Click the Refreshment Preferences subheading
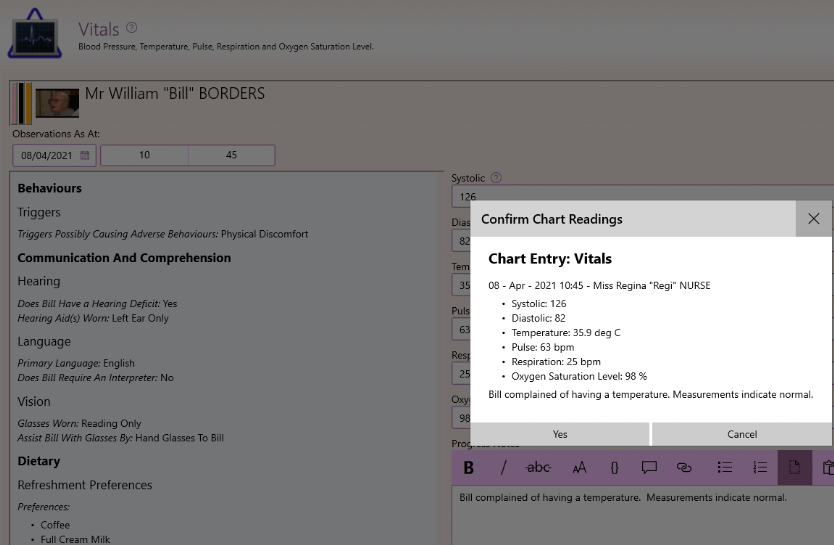 pos(85,485)
